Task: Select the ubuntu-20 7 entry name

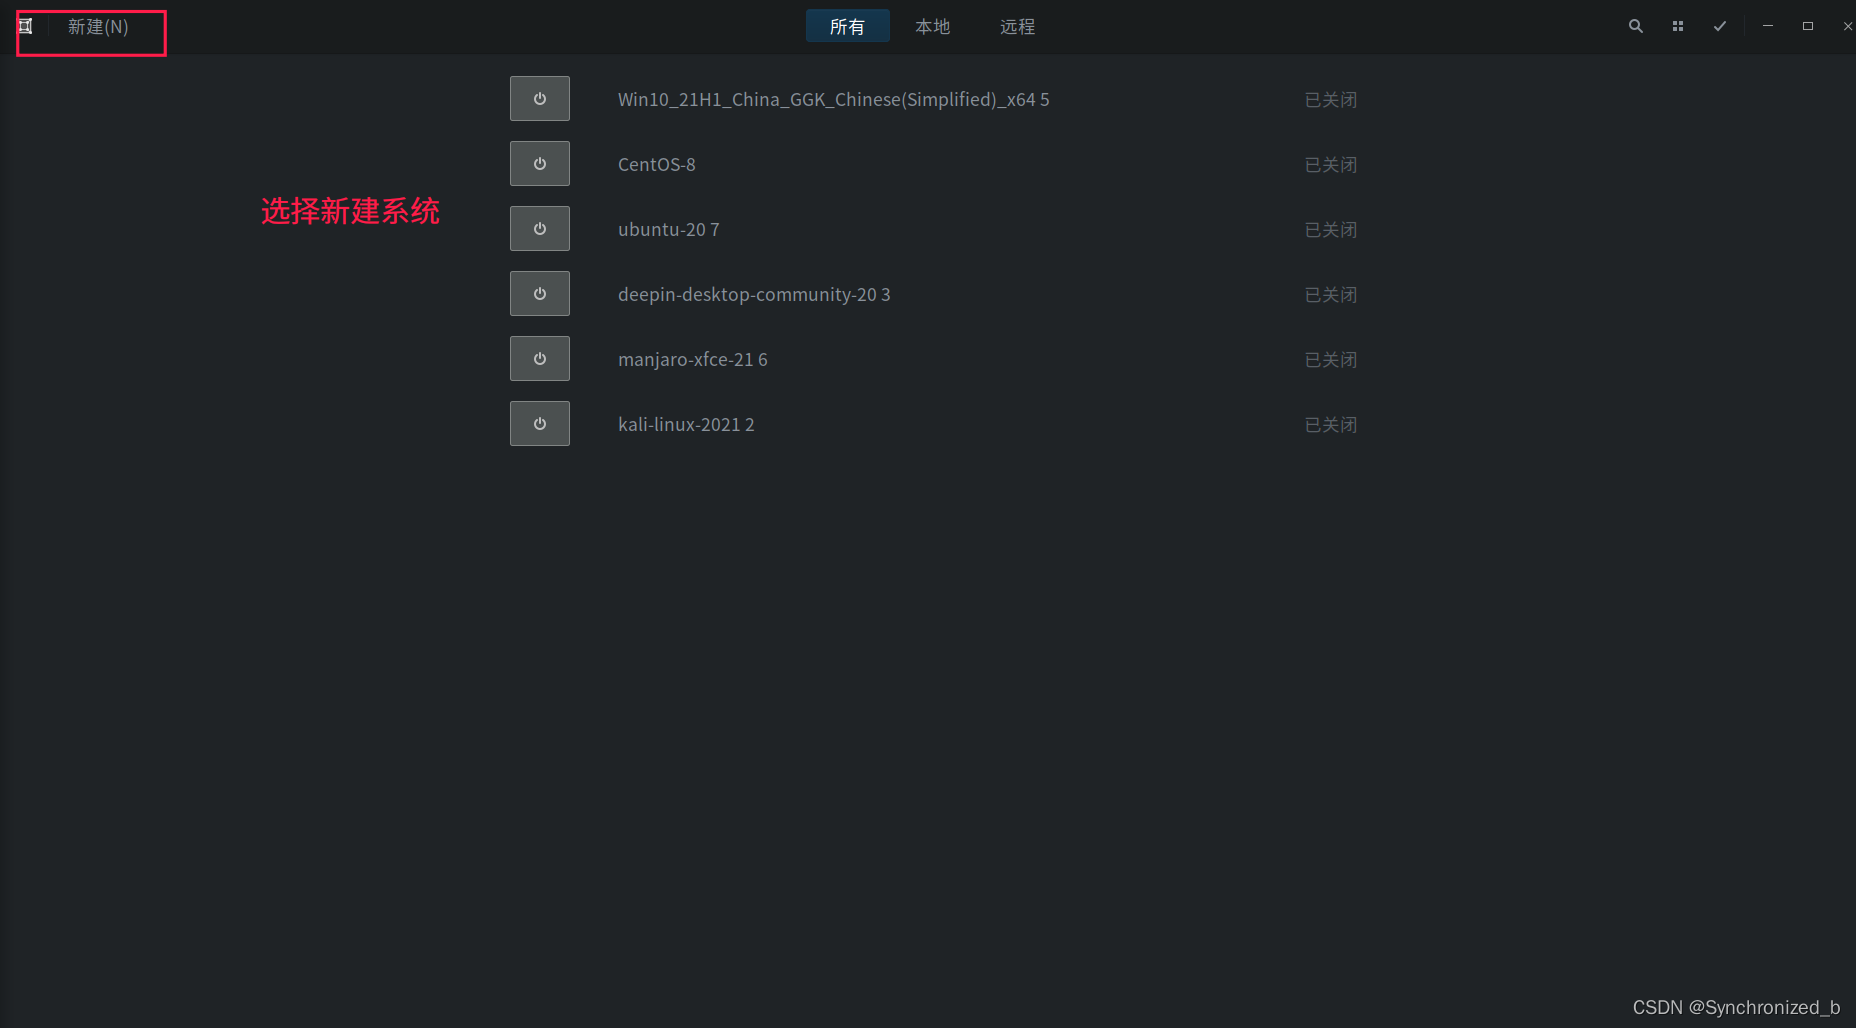Action: point(669,230)
